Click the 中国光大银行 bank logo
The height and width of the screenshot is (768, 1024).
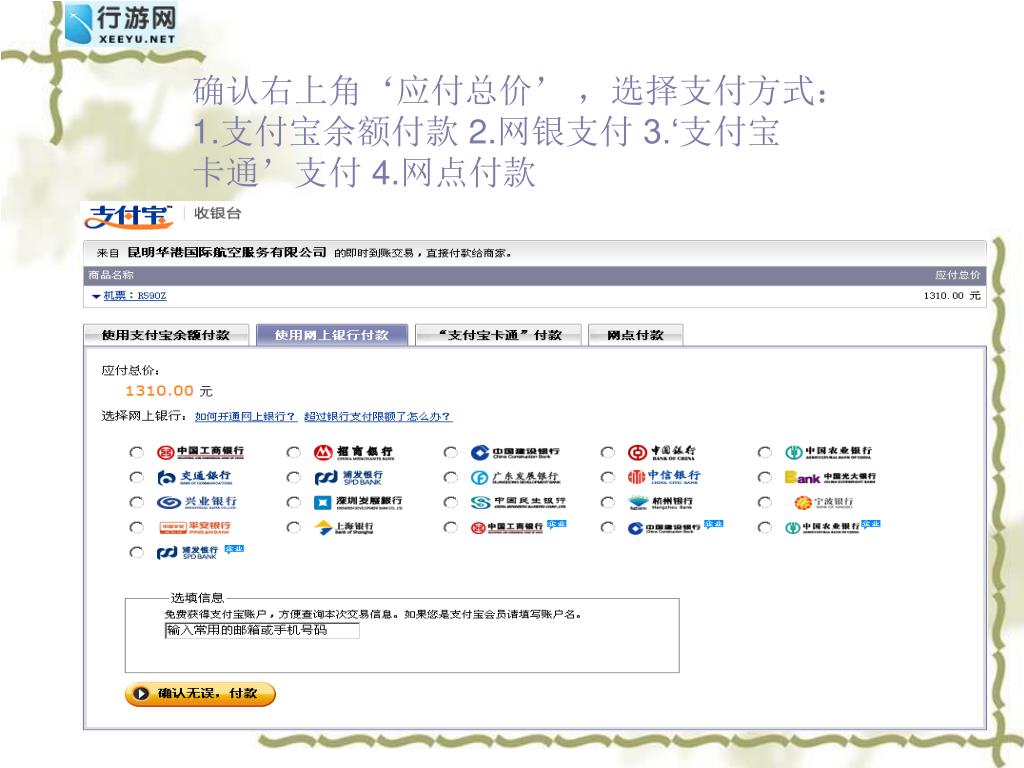tap(830, 477)
